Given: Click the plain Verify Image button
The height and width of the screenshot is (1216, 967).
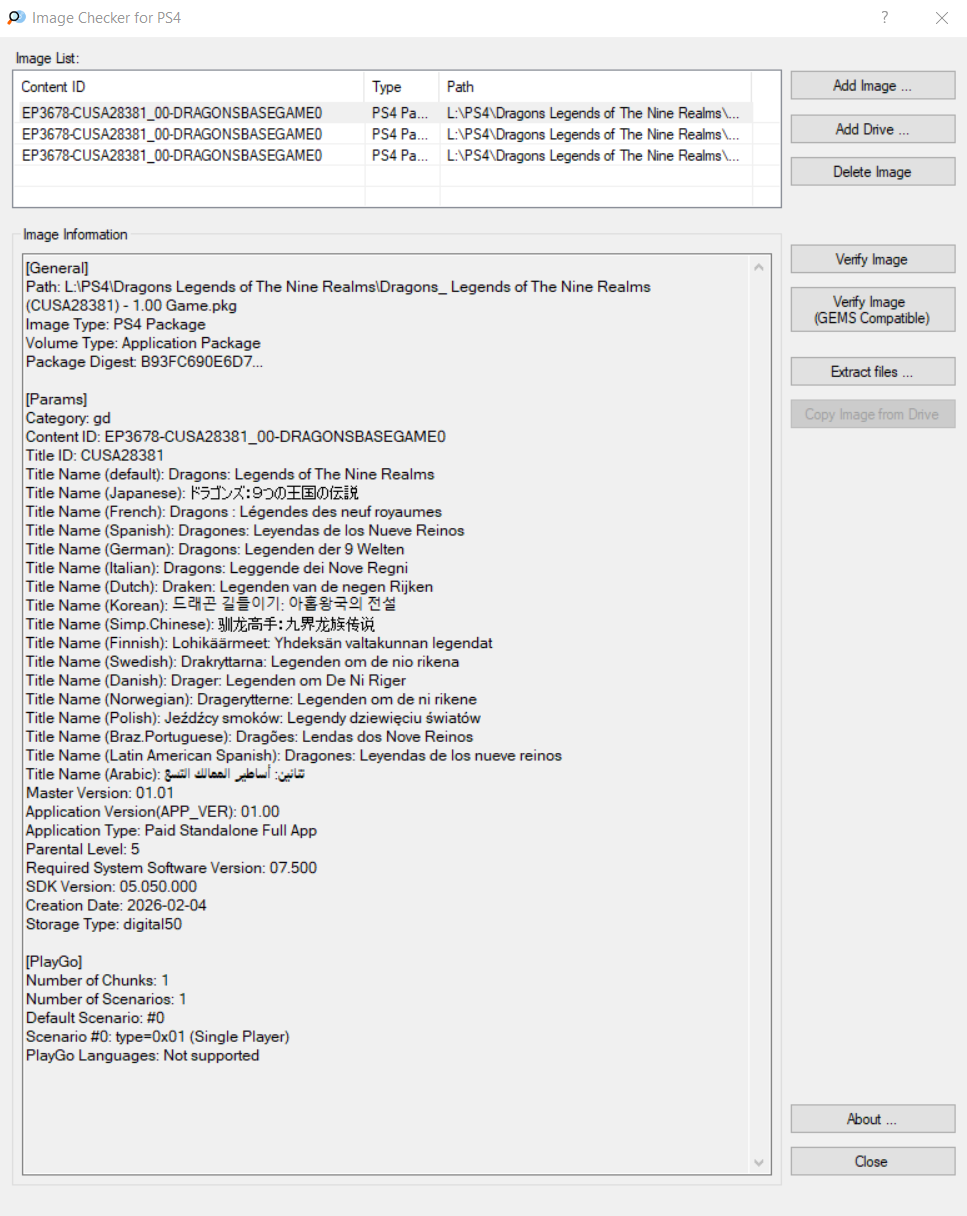Looking at the screenshot, I should click(873, 259).
